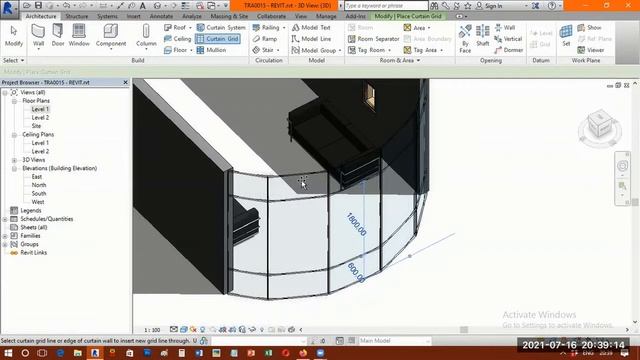Switch to the Architecture tab

41,16
